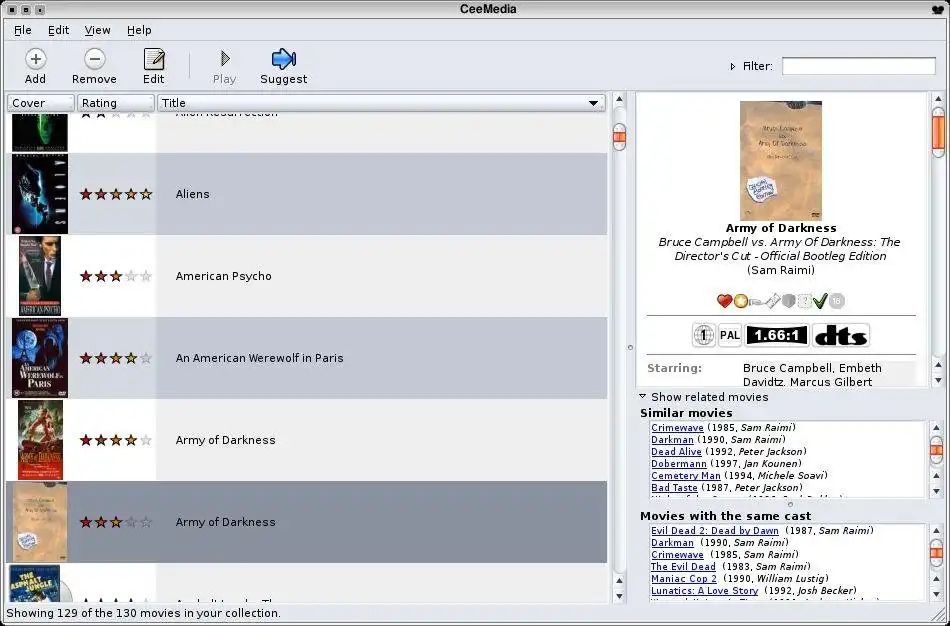Click the Add movie toolbar icon

click(x=35, y=59)
